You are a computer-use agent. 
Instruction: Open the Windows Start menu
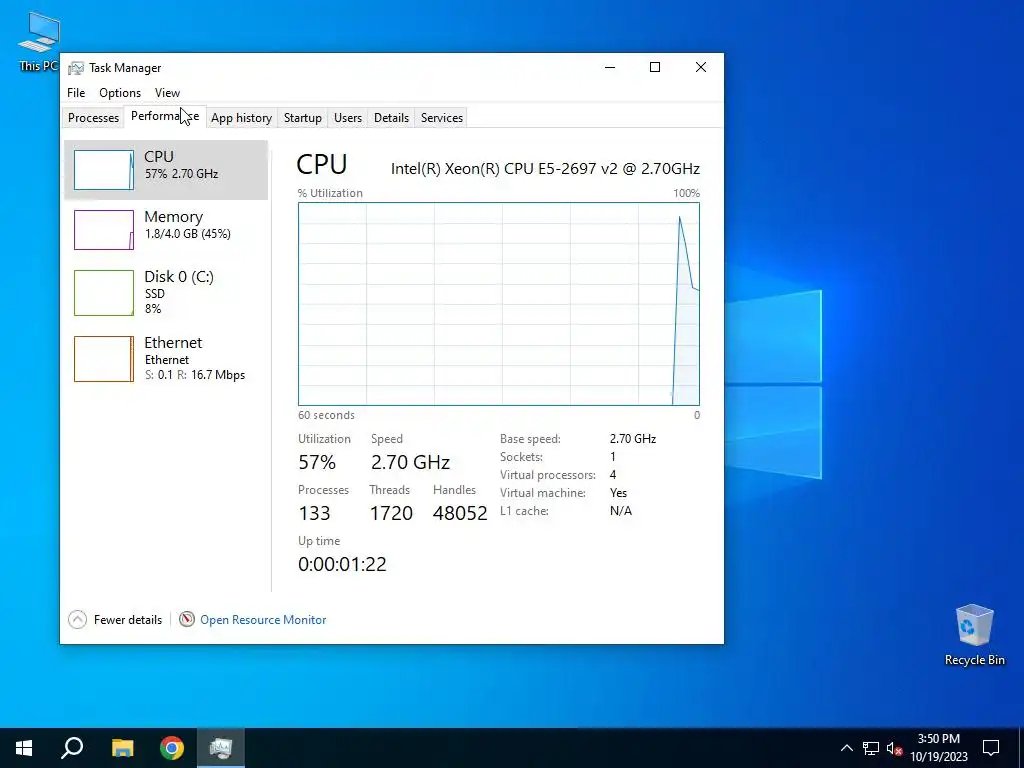(24, 748)
